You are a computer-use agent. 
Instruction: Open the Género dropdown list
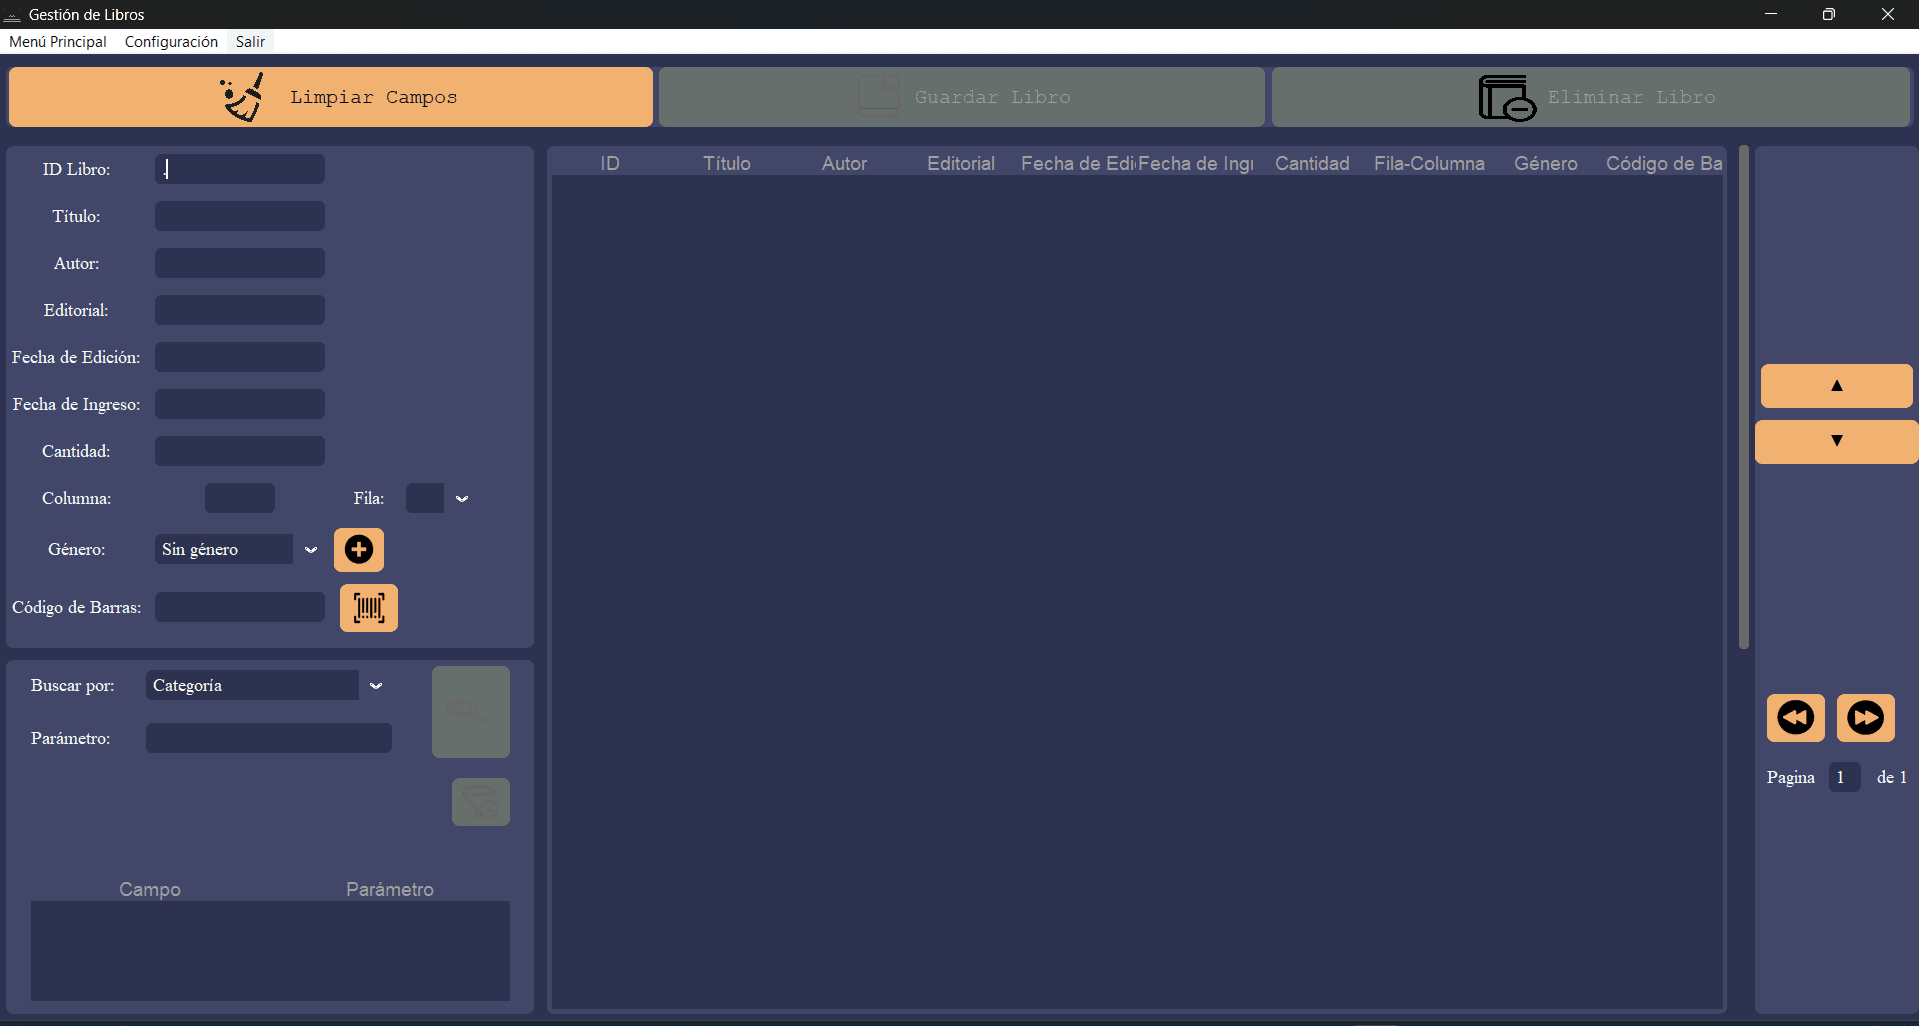point(311,550)
